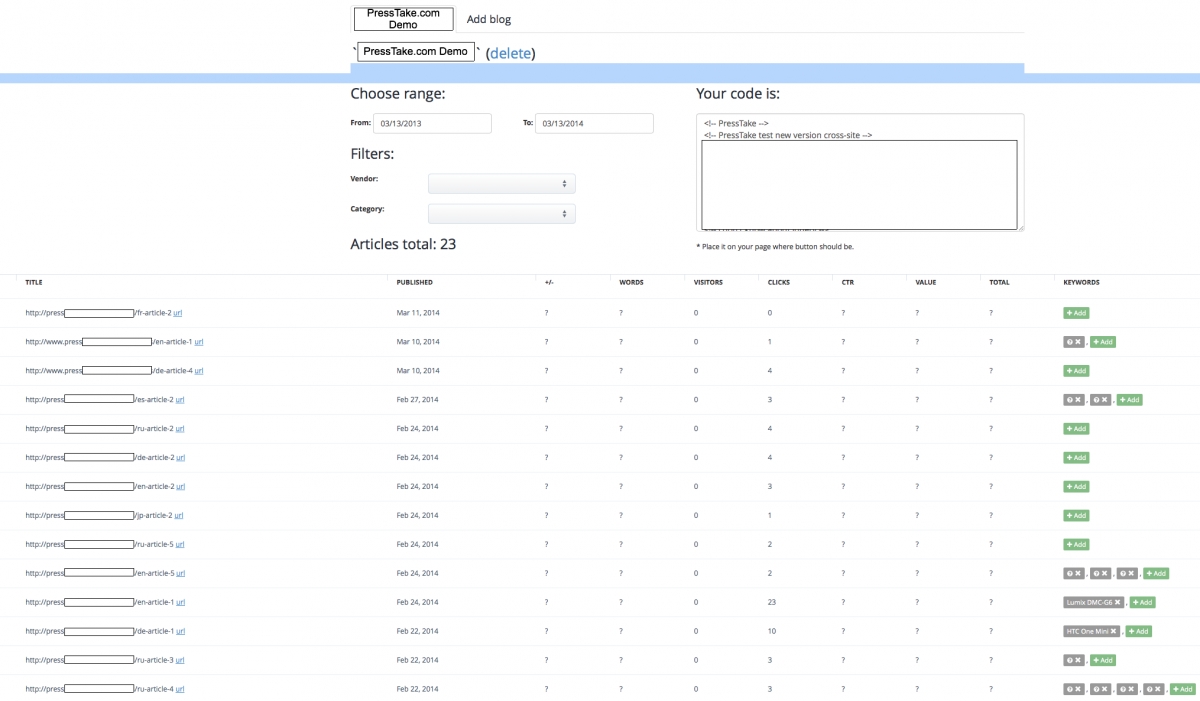Add keyword to the ru-article-3 row
The image size is (1200, 701).
1103,661
